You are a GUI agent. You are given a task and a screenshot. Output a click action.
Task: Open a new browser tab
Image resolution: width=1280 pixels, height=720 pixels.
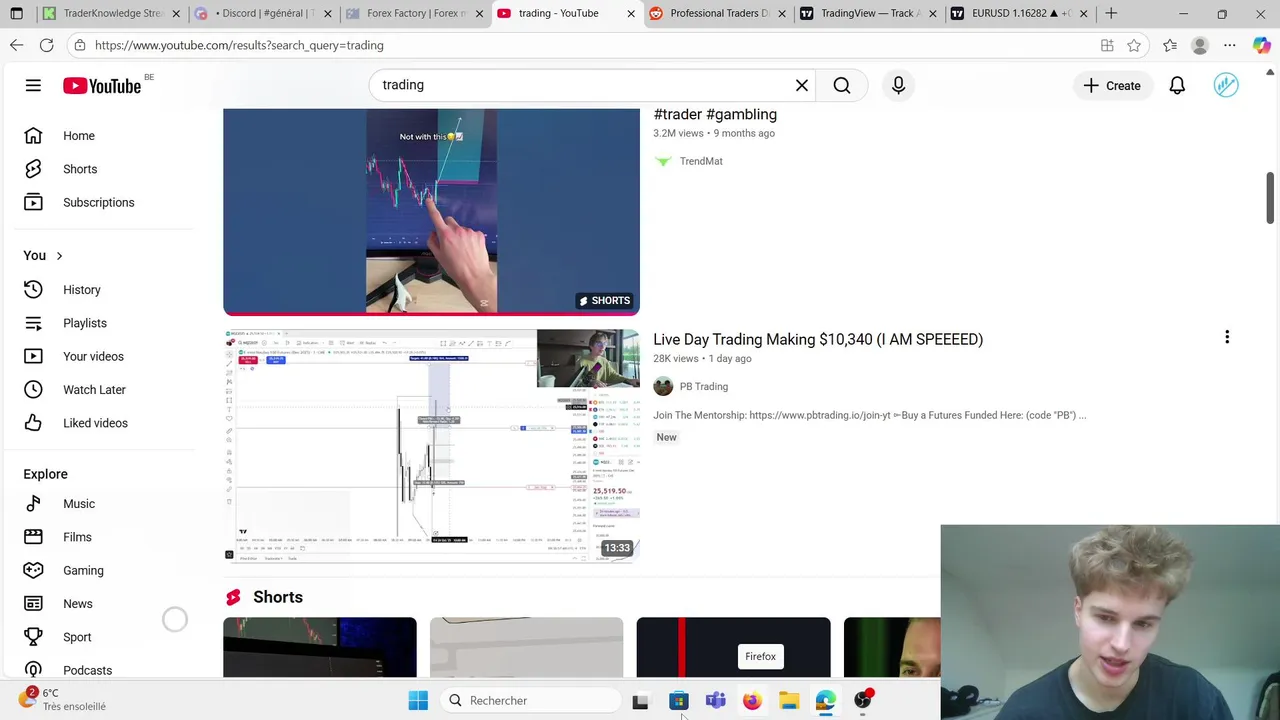pyautogui.click(x=1111, y=14)
